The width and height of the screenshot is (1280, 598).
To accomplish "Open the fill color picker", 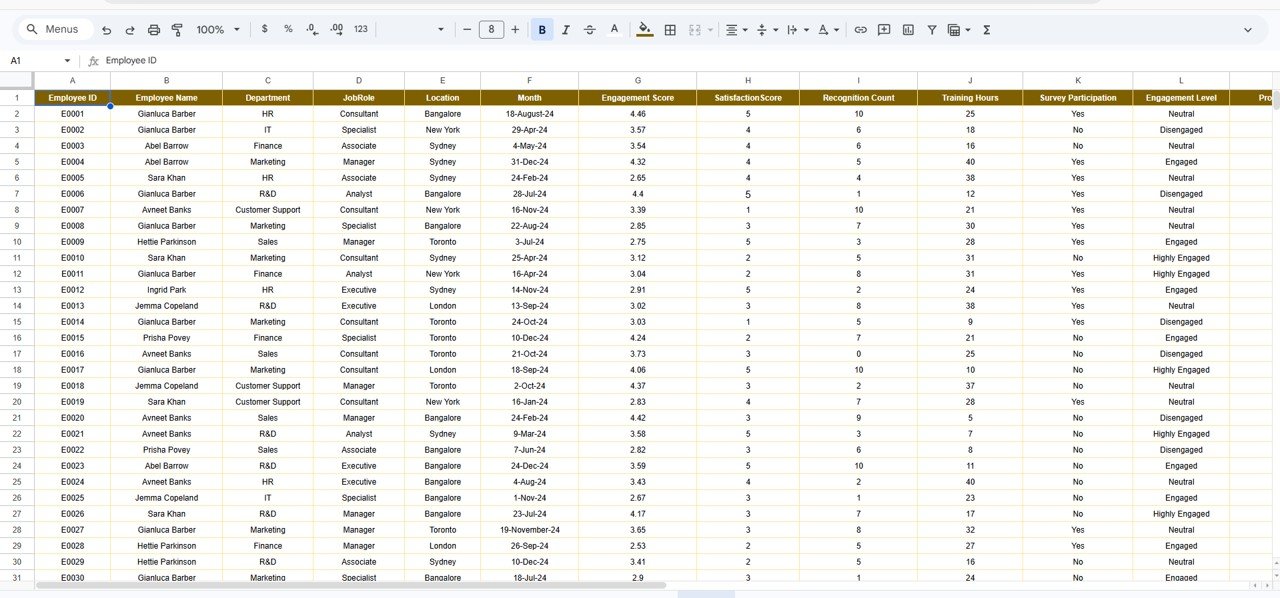I will pos(644,29).
